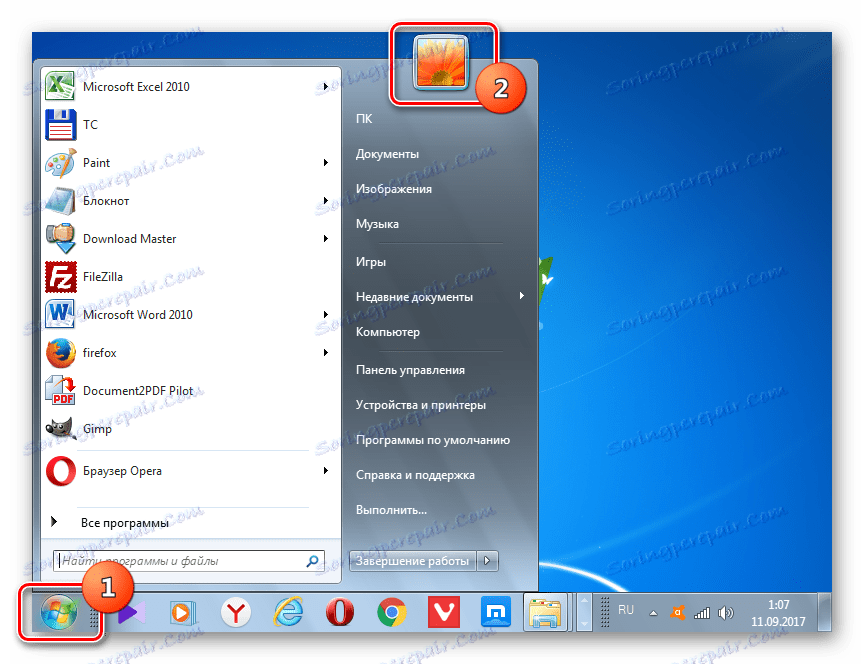The image size is (864, 664).
Task: Launch TC floppy disk icon
Action: pyautogui.click(x=61, y=125)
